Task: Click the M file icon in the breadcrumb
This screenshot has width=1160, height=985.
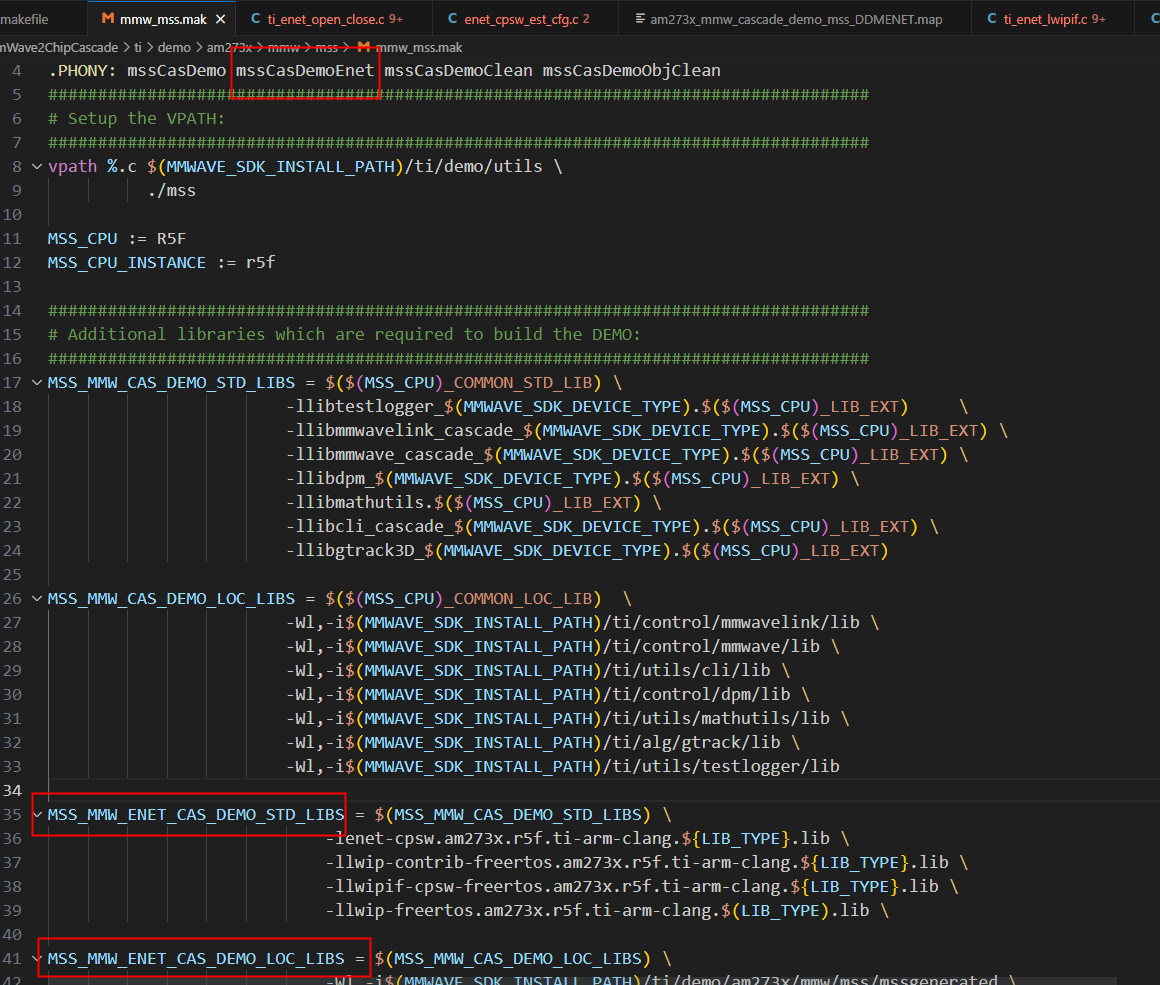Action: tap(363, 47)
